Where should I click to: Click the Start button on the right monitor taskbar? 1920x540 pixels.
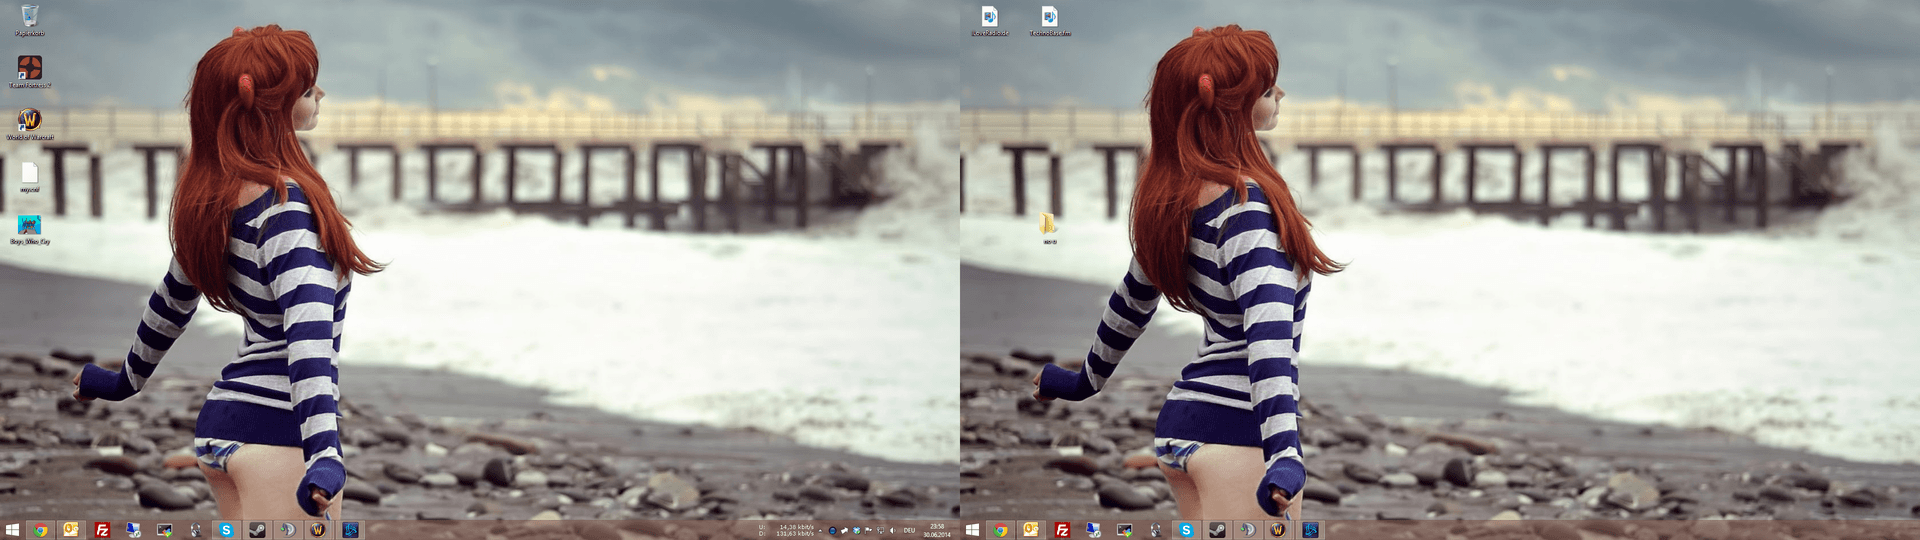972,530
